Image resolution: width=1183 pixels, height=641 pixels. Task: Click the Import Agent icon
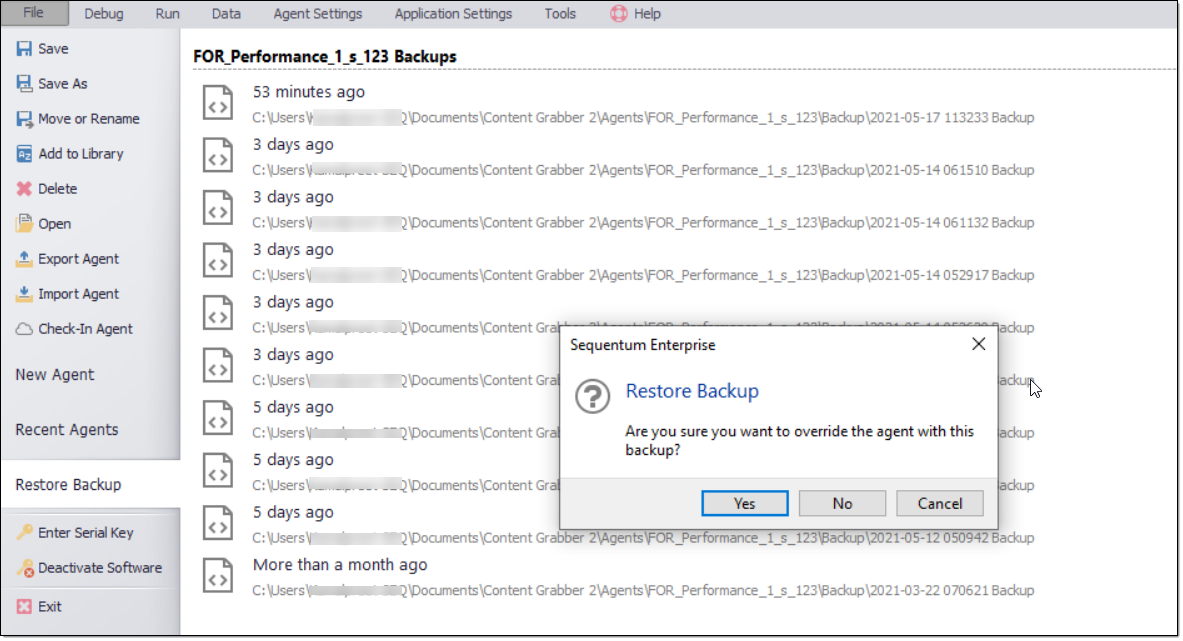24,294
